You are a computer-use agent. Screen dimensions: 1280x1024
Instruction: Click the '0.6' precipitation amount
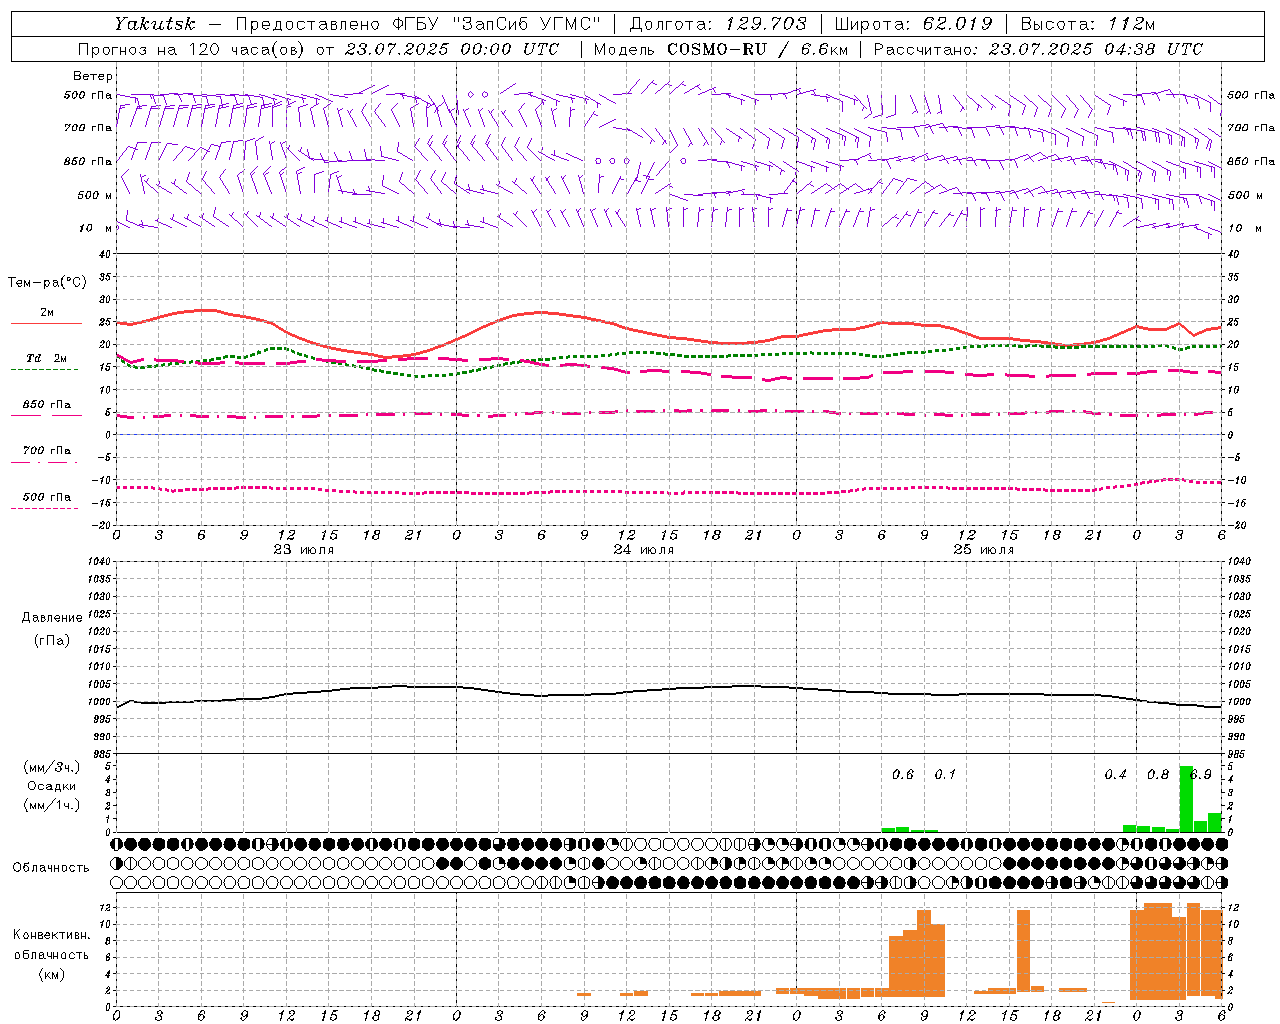903,775
